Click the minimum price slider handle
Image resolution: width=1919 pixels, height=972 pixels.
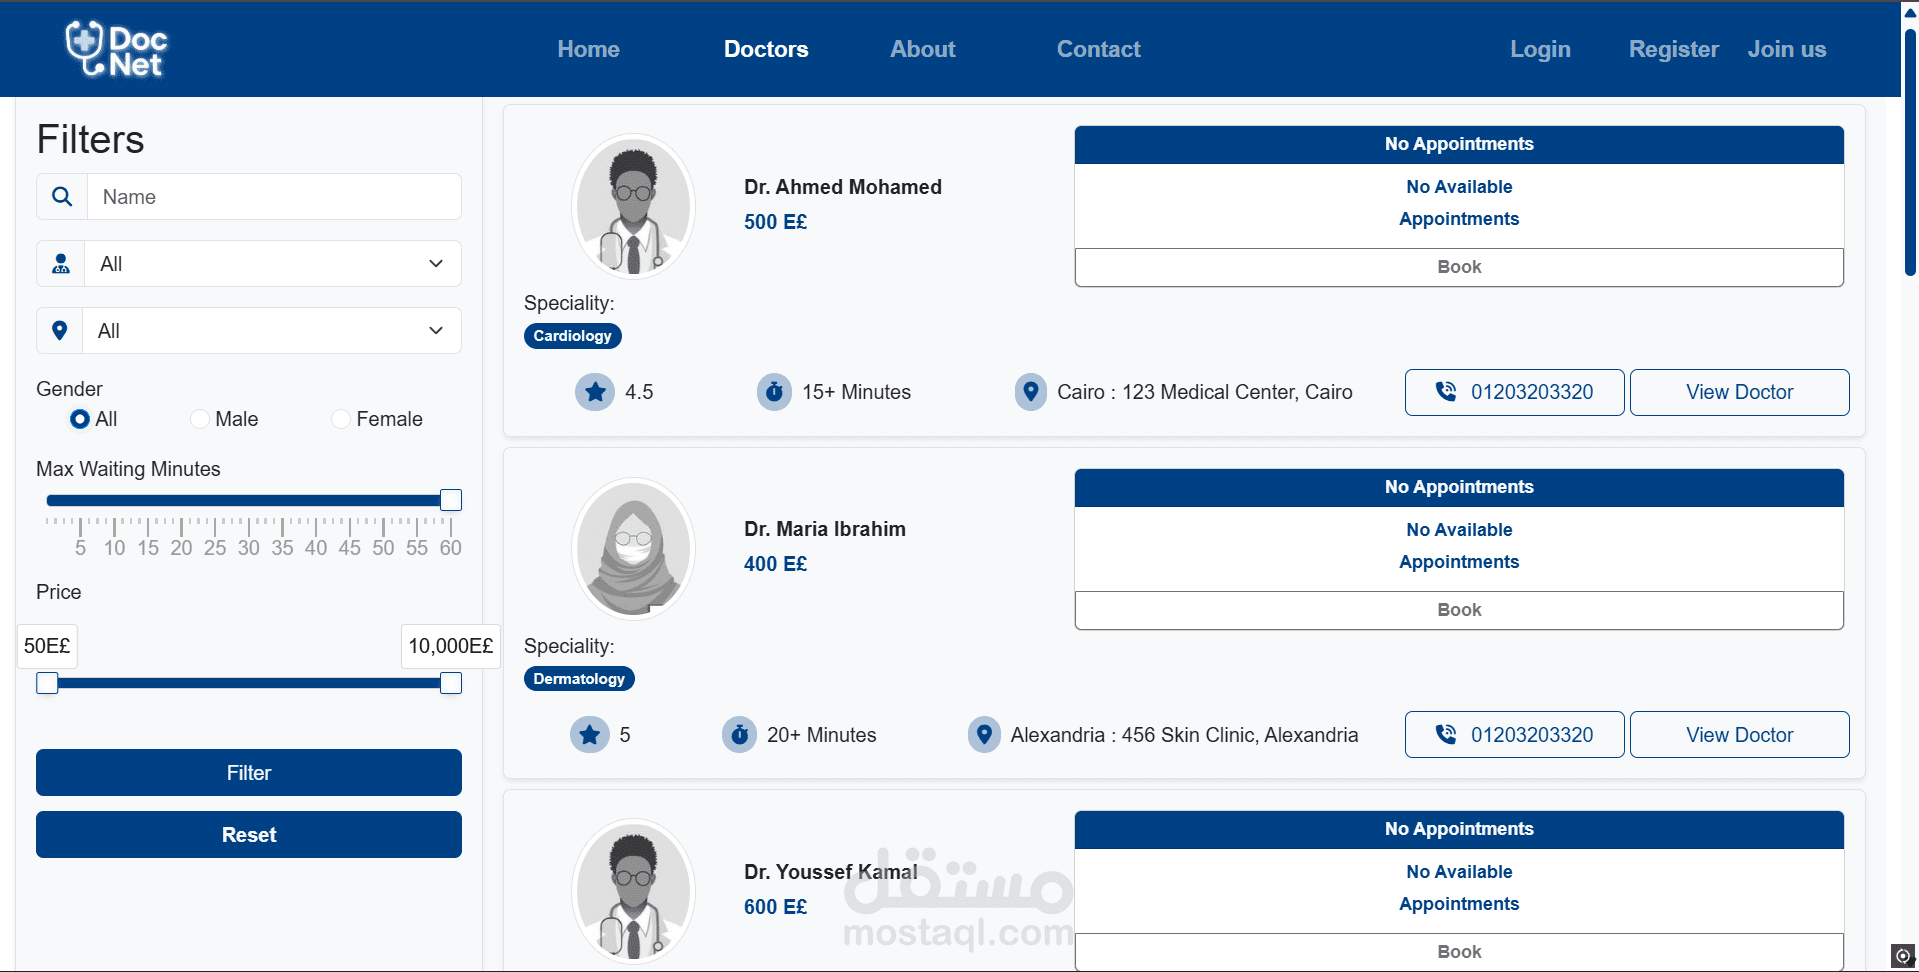(x=47, y=683)
